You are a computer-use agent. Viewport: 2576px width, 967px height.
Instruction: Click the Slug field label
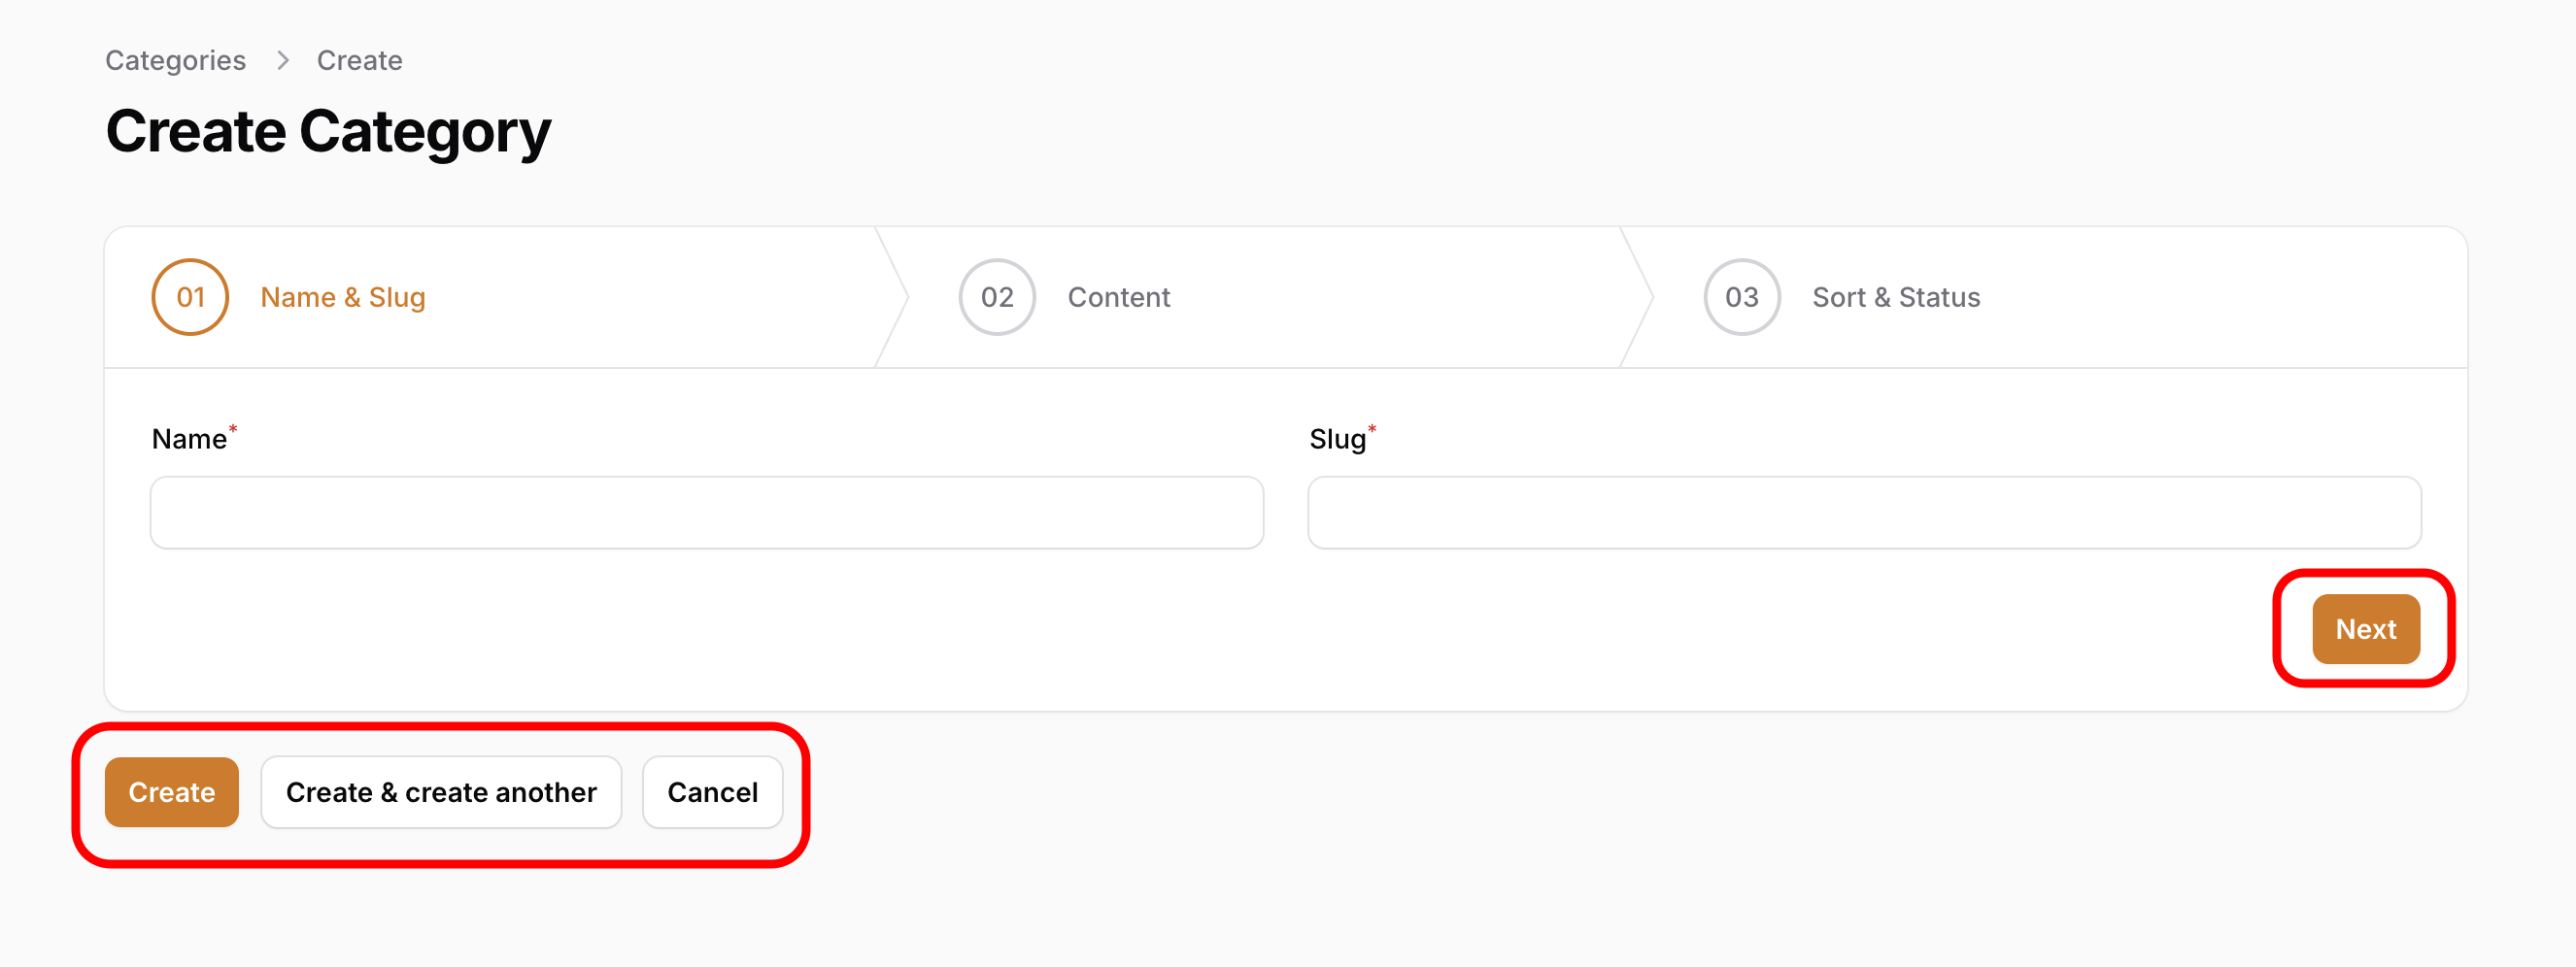1337,439
